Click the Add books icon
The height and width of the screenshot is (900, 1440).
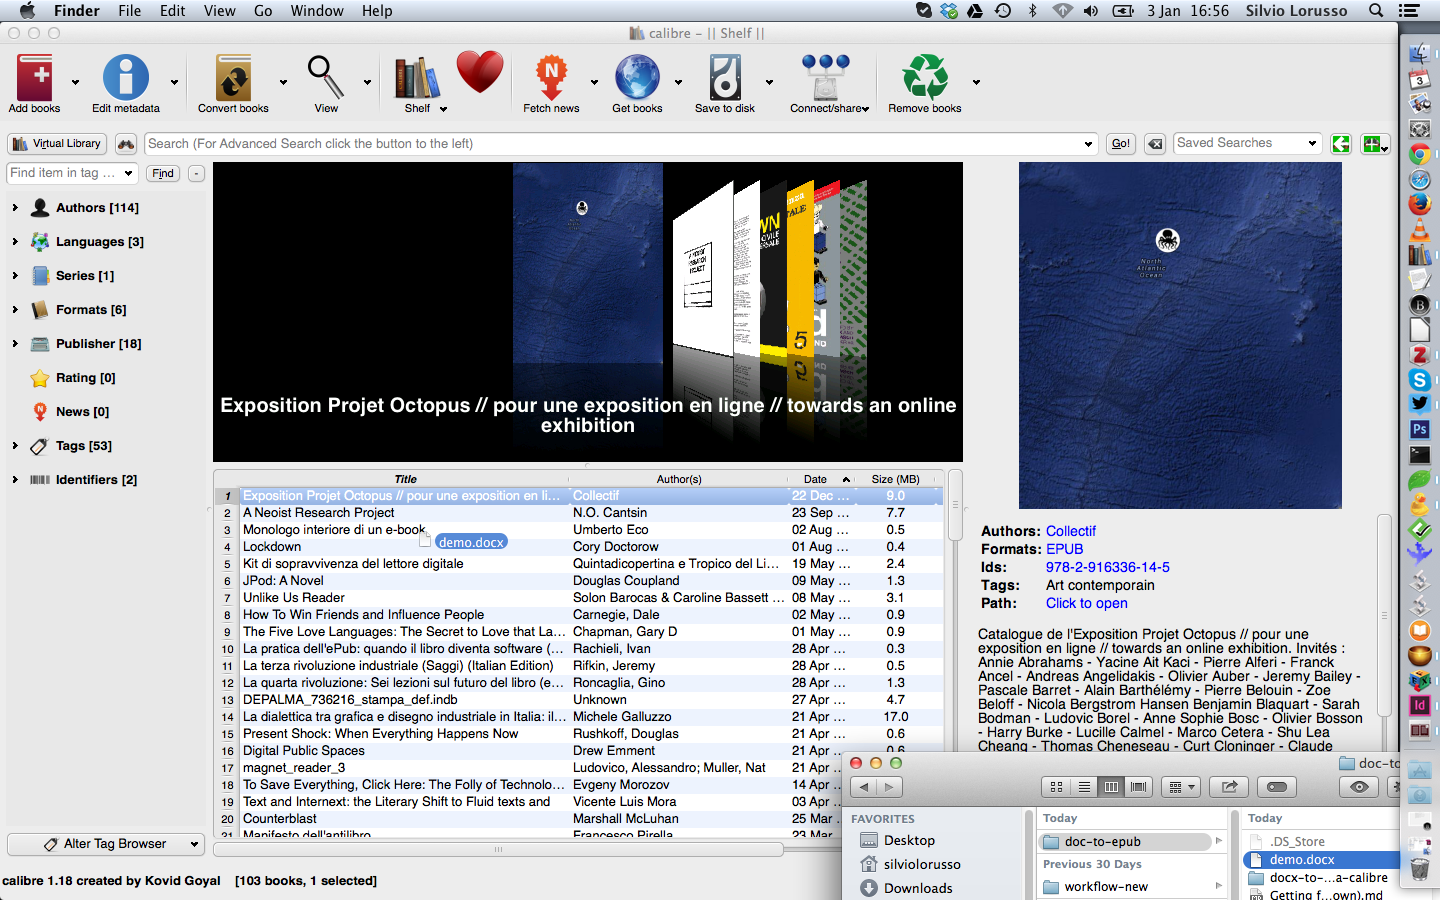click(34, 77)
